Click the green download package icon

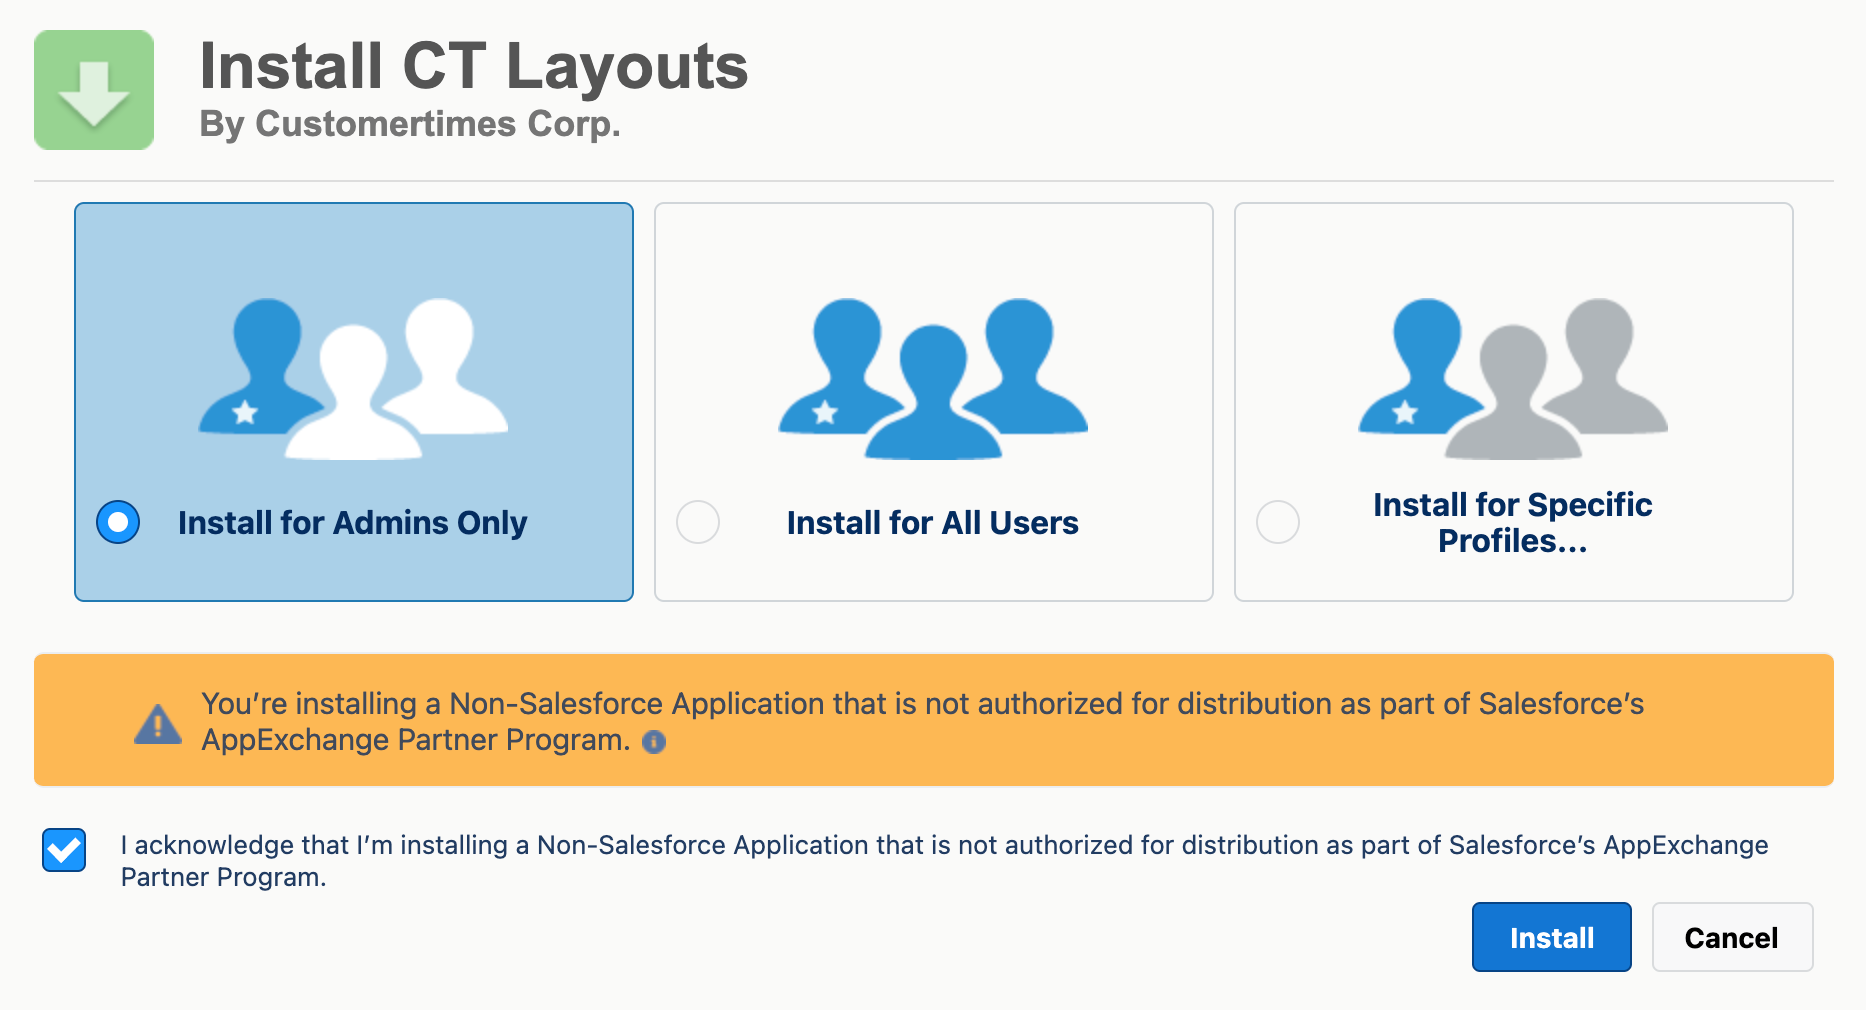(x=93, y=89)
